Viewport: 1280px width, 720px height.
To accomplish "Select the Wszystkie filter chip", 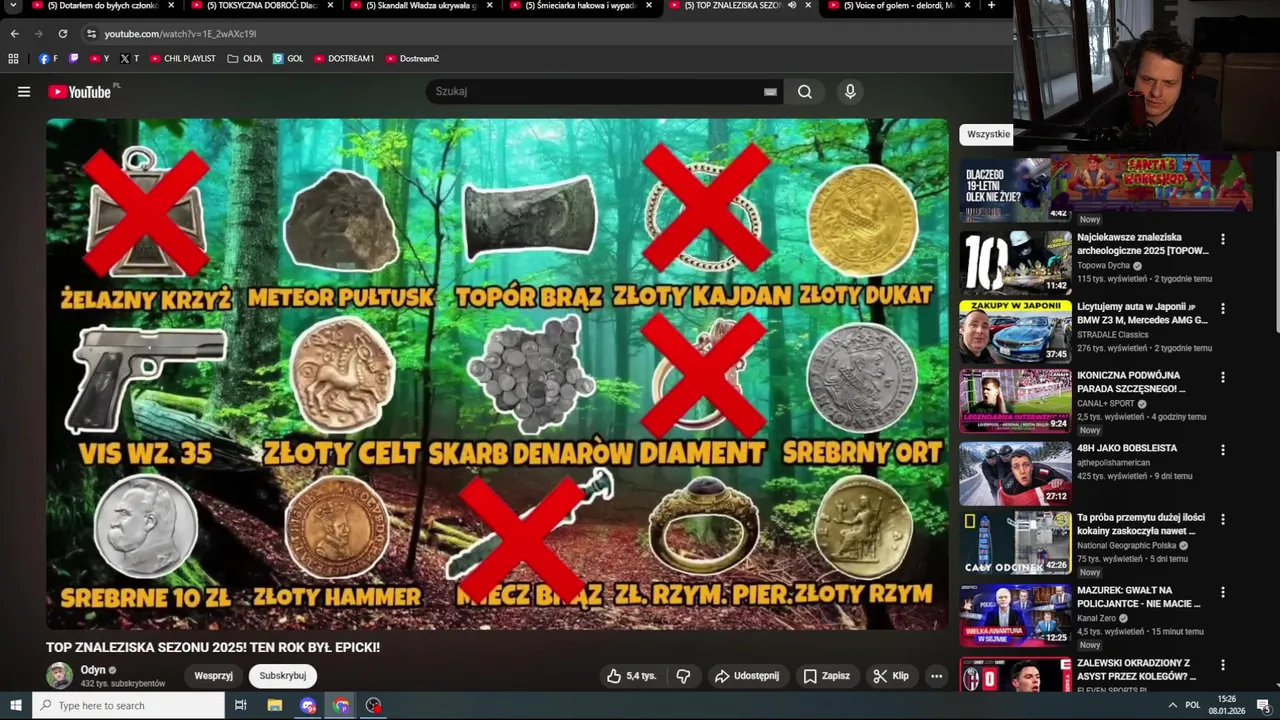I will [x=987, y=134].
